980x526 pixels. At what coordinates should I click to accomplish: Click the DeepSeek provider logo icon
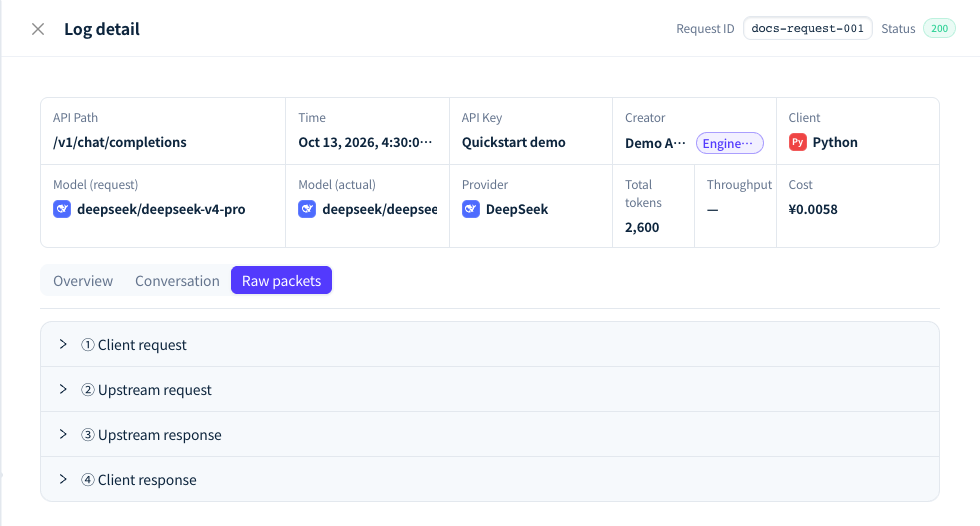471,209
